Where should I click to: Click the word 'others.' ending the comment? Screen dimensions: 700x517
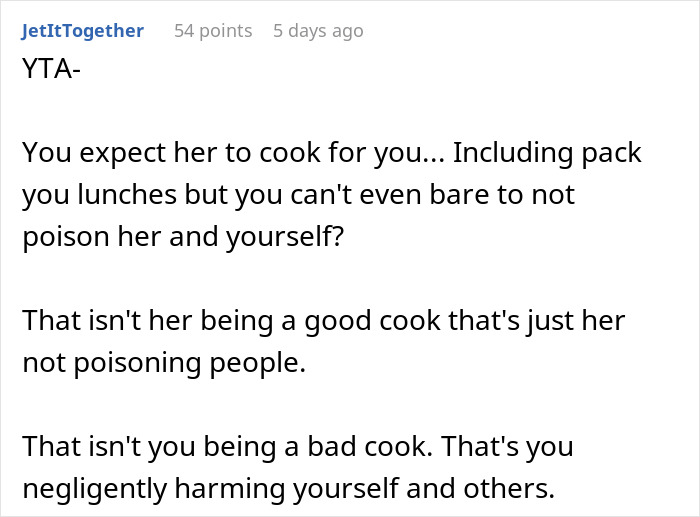pyautogui.click(x=509, y=488)
